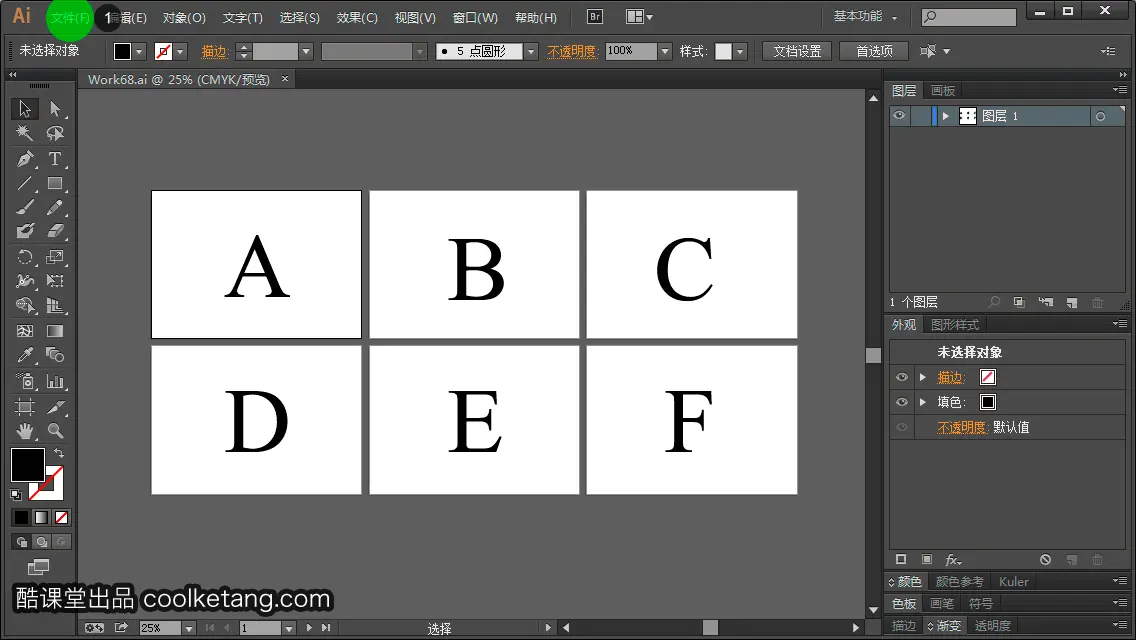Go to next artboard arrow in status bar

[x=309, y=628]
